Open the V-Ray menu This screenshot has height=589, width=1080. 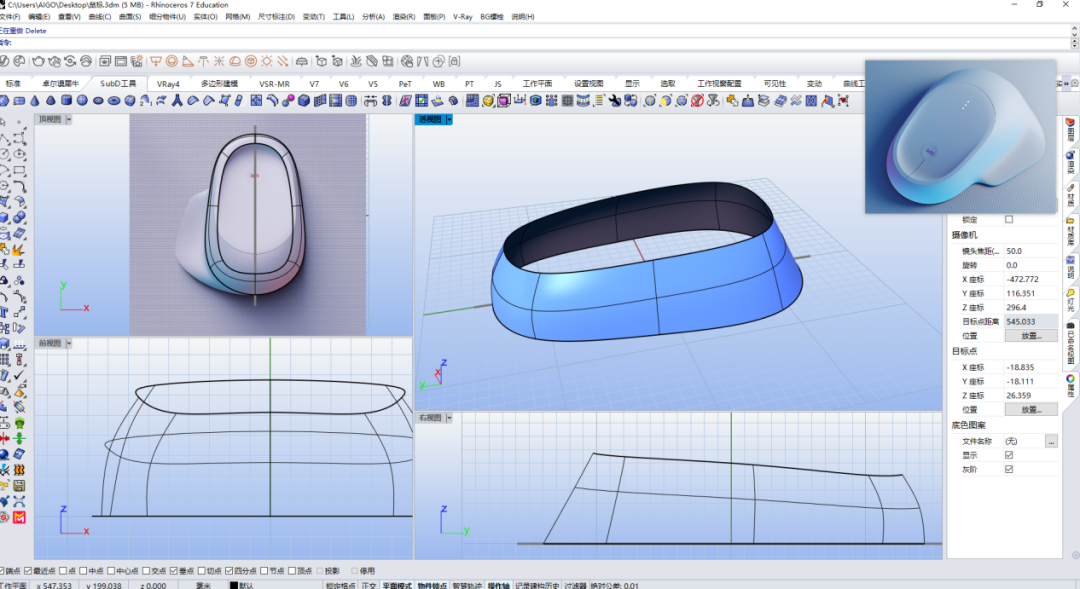[462, 17]
